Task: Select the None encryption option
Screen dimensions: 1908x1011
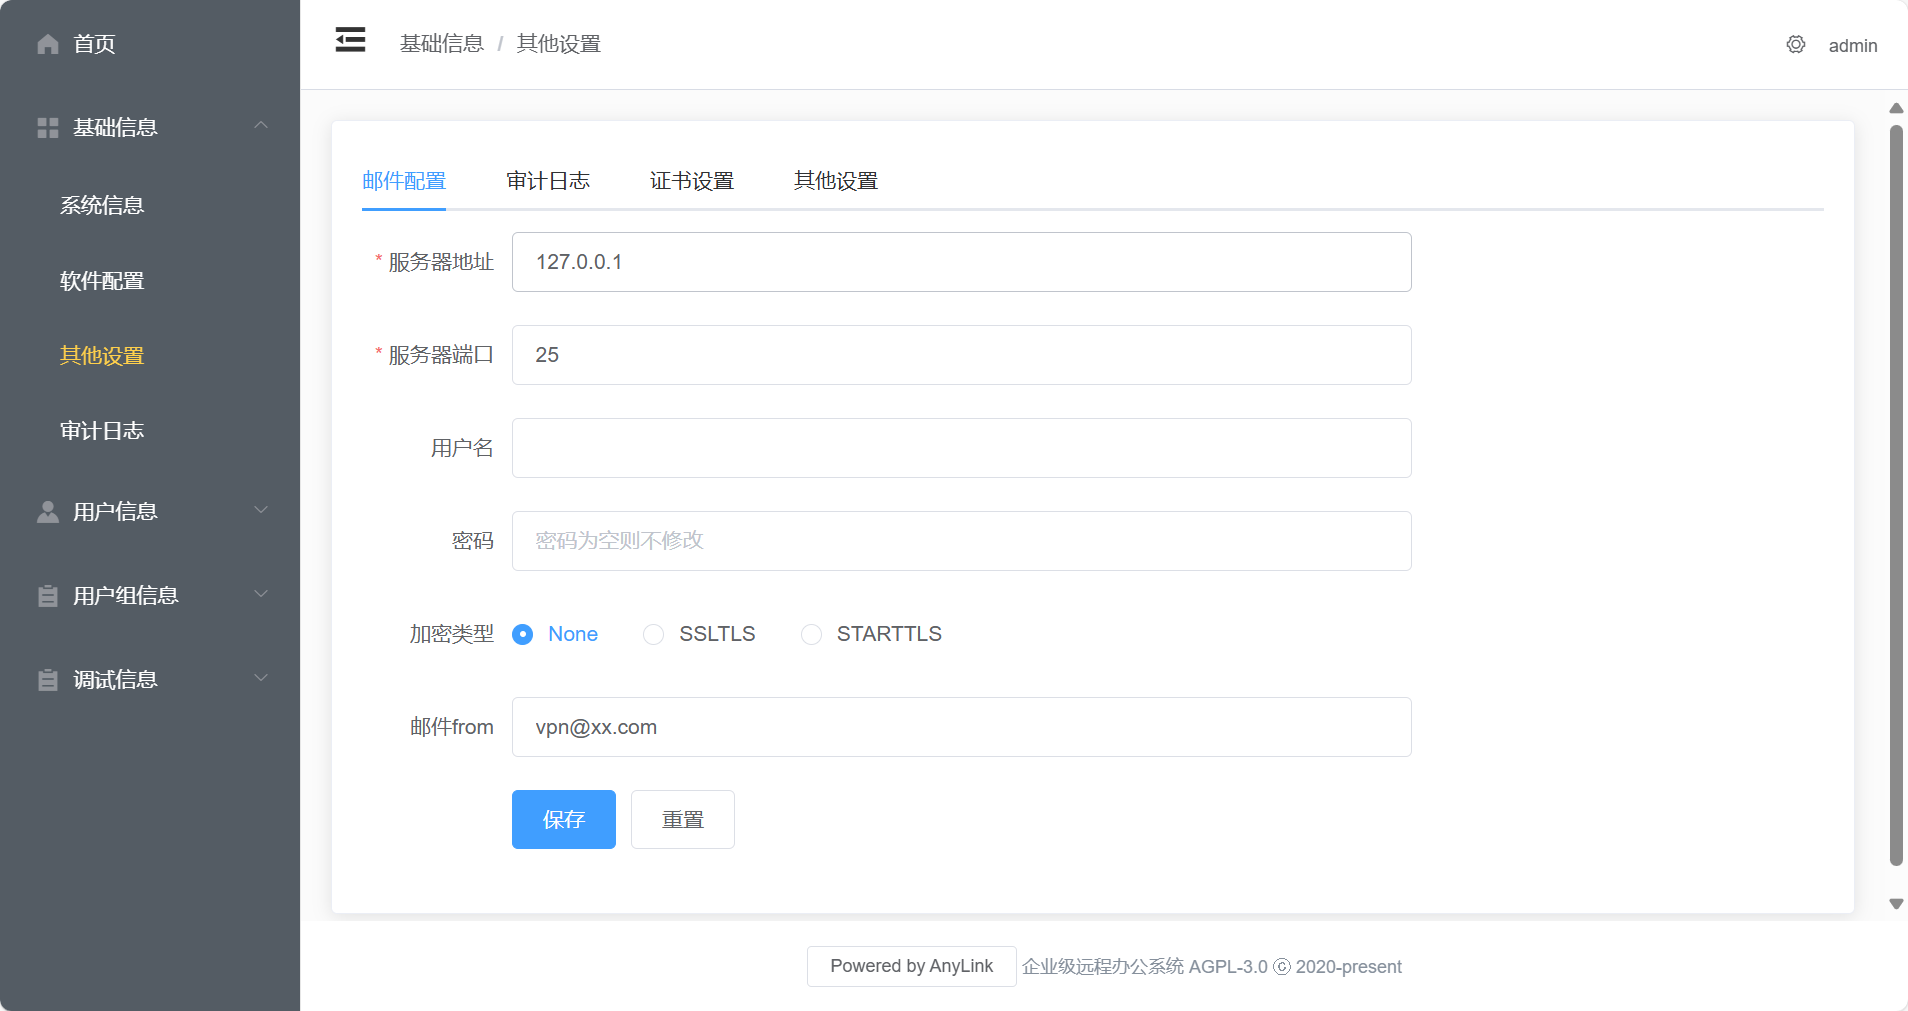Action: tap(524, 634)
